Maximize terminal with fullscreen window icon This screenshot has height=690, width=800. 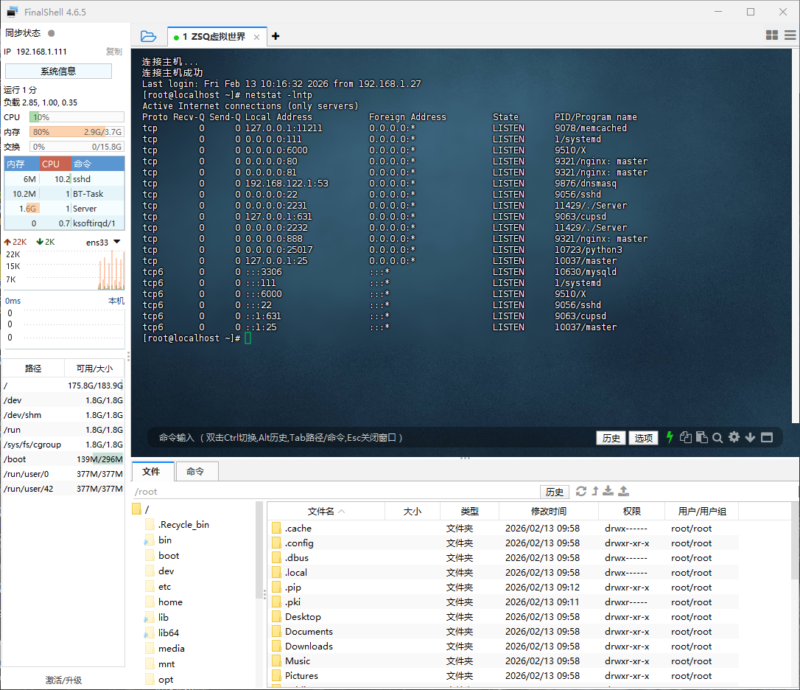coord(766,437)
